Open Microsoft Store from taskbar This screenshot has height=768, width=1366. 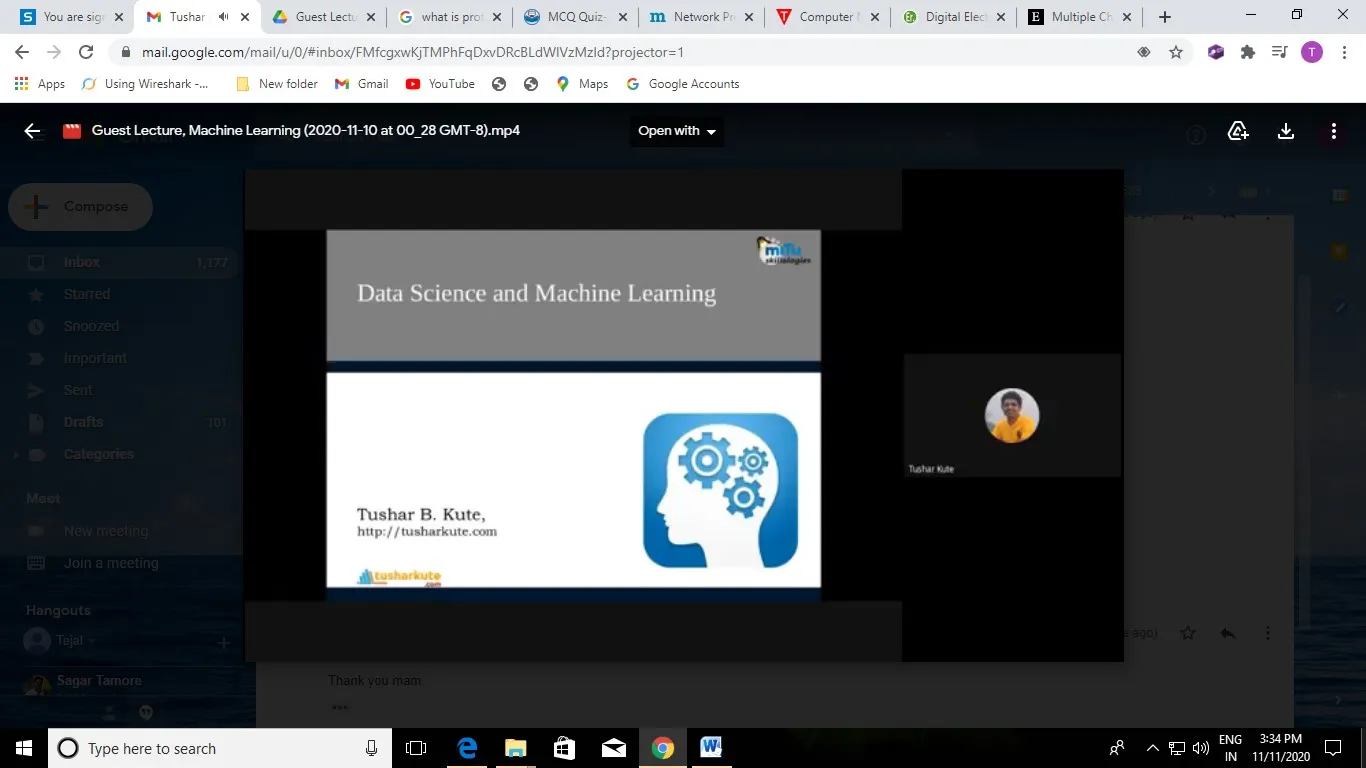click(564, 748)
